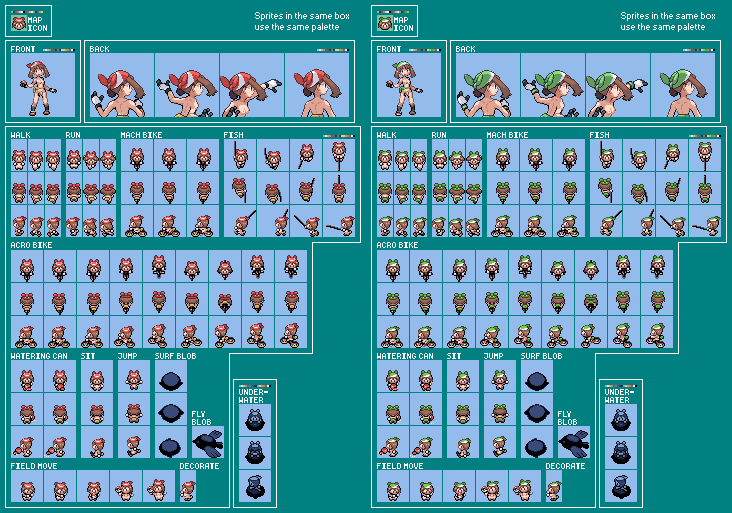
Task: Click the 'MACH BIKE' label on green sheet
Action: (507, 135)
